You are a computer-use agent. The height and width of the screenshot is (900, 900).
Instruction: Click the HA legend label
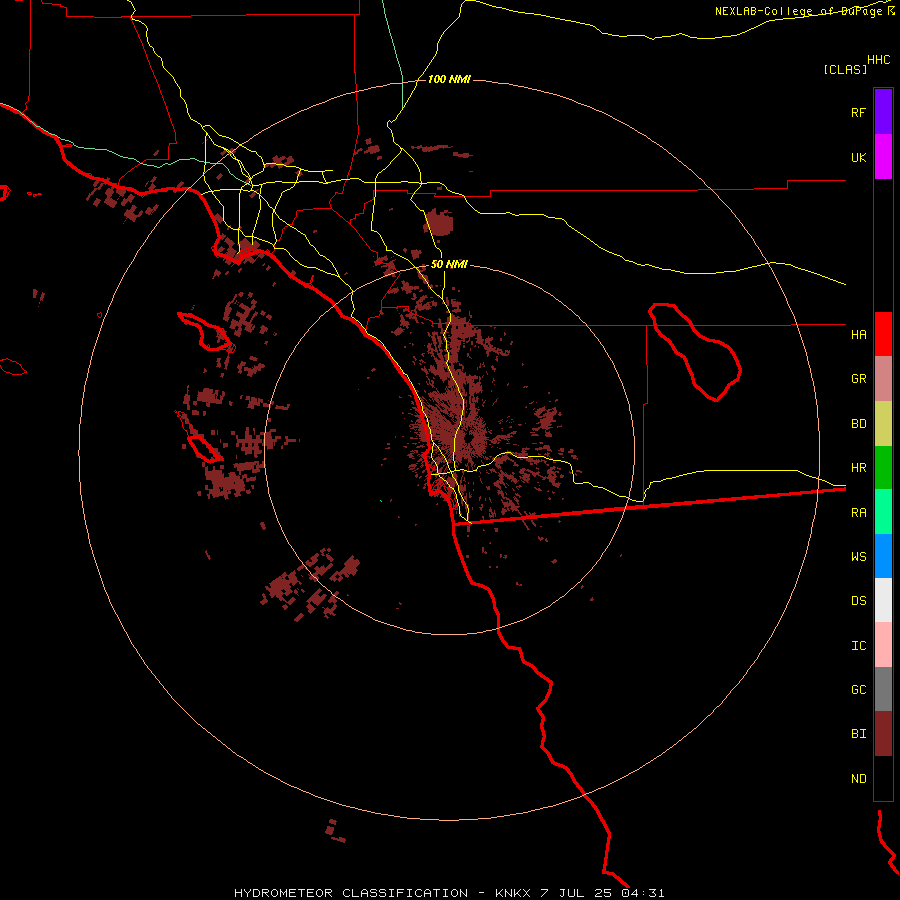(x=858, y=334)
